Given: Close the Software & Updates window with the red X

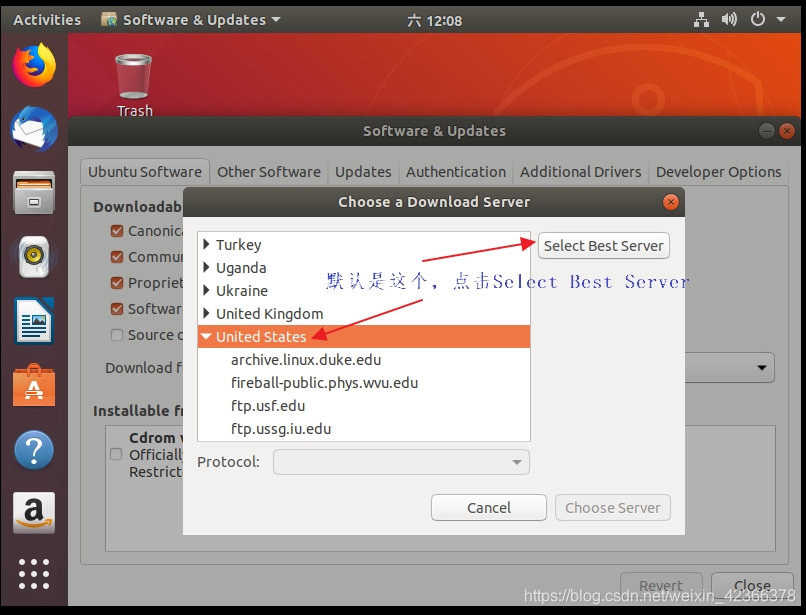Looking at the screenshot, I should 786,131.
